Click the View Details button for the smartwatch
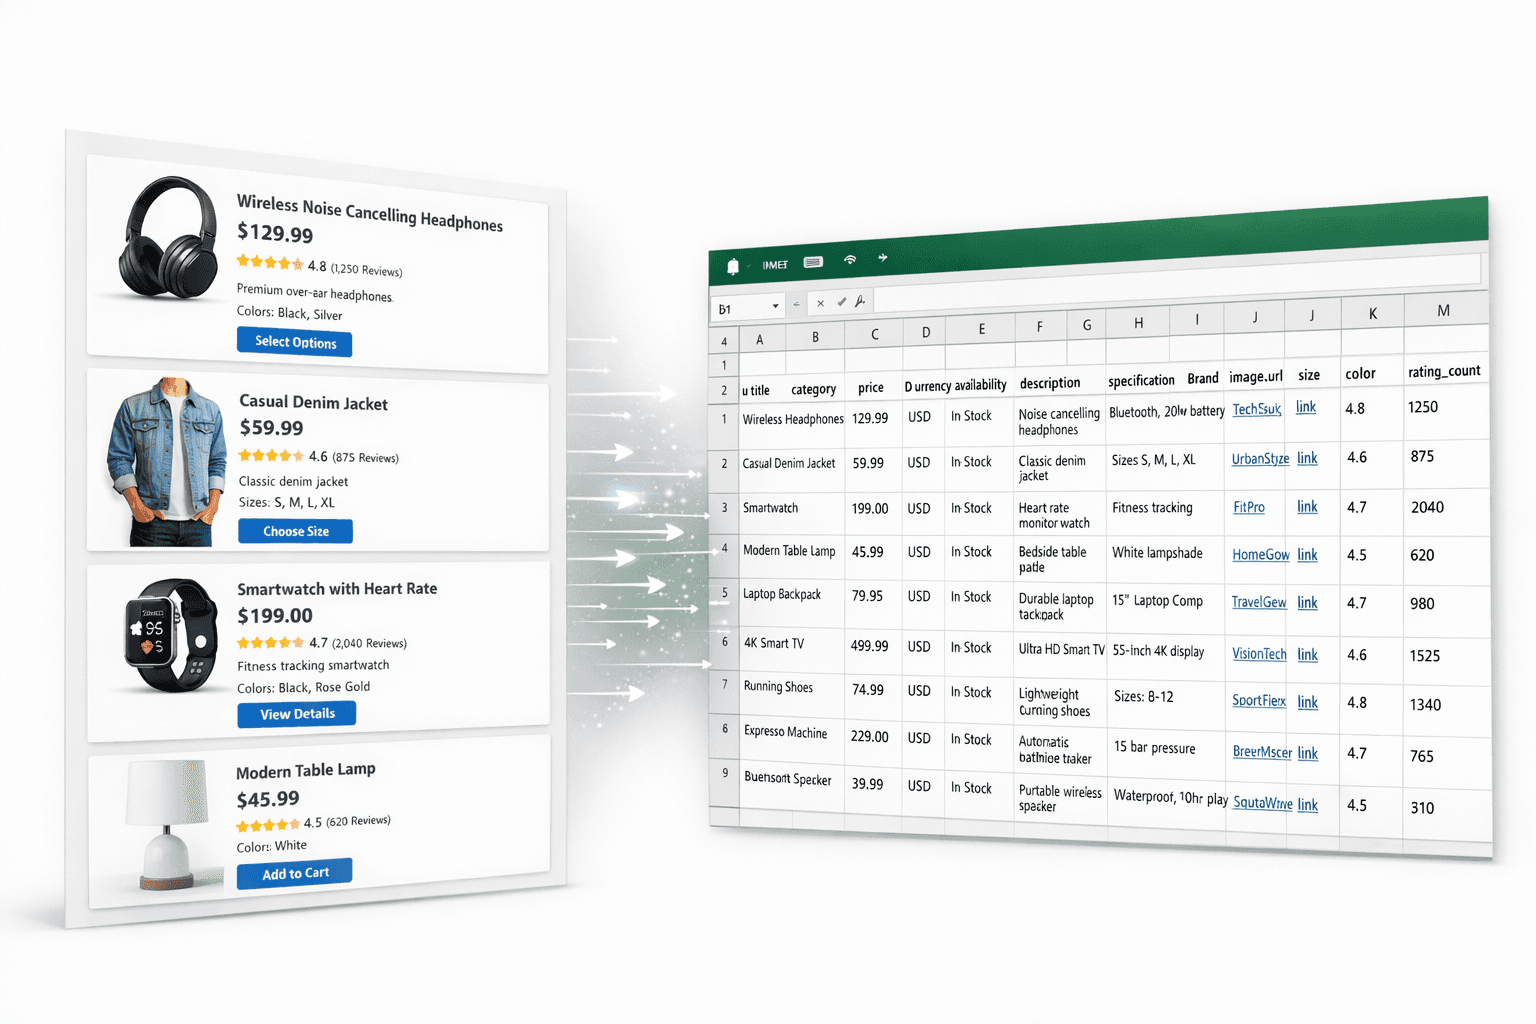The height and width of the screenshot is (1024, 1536). [297, 714]
